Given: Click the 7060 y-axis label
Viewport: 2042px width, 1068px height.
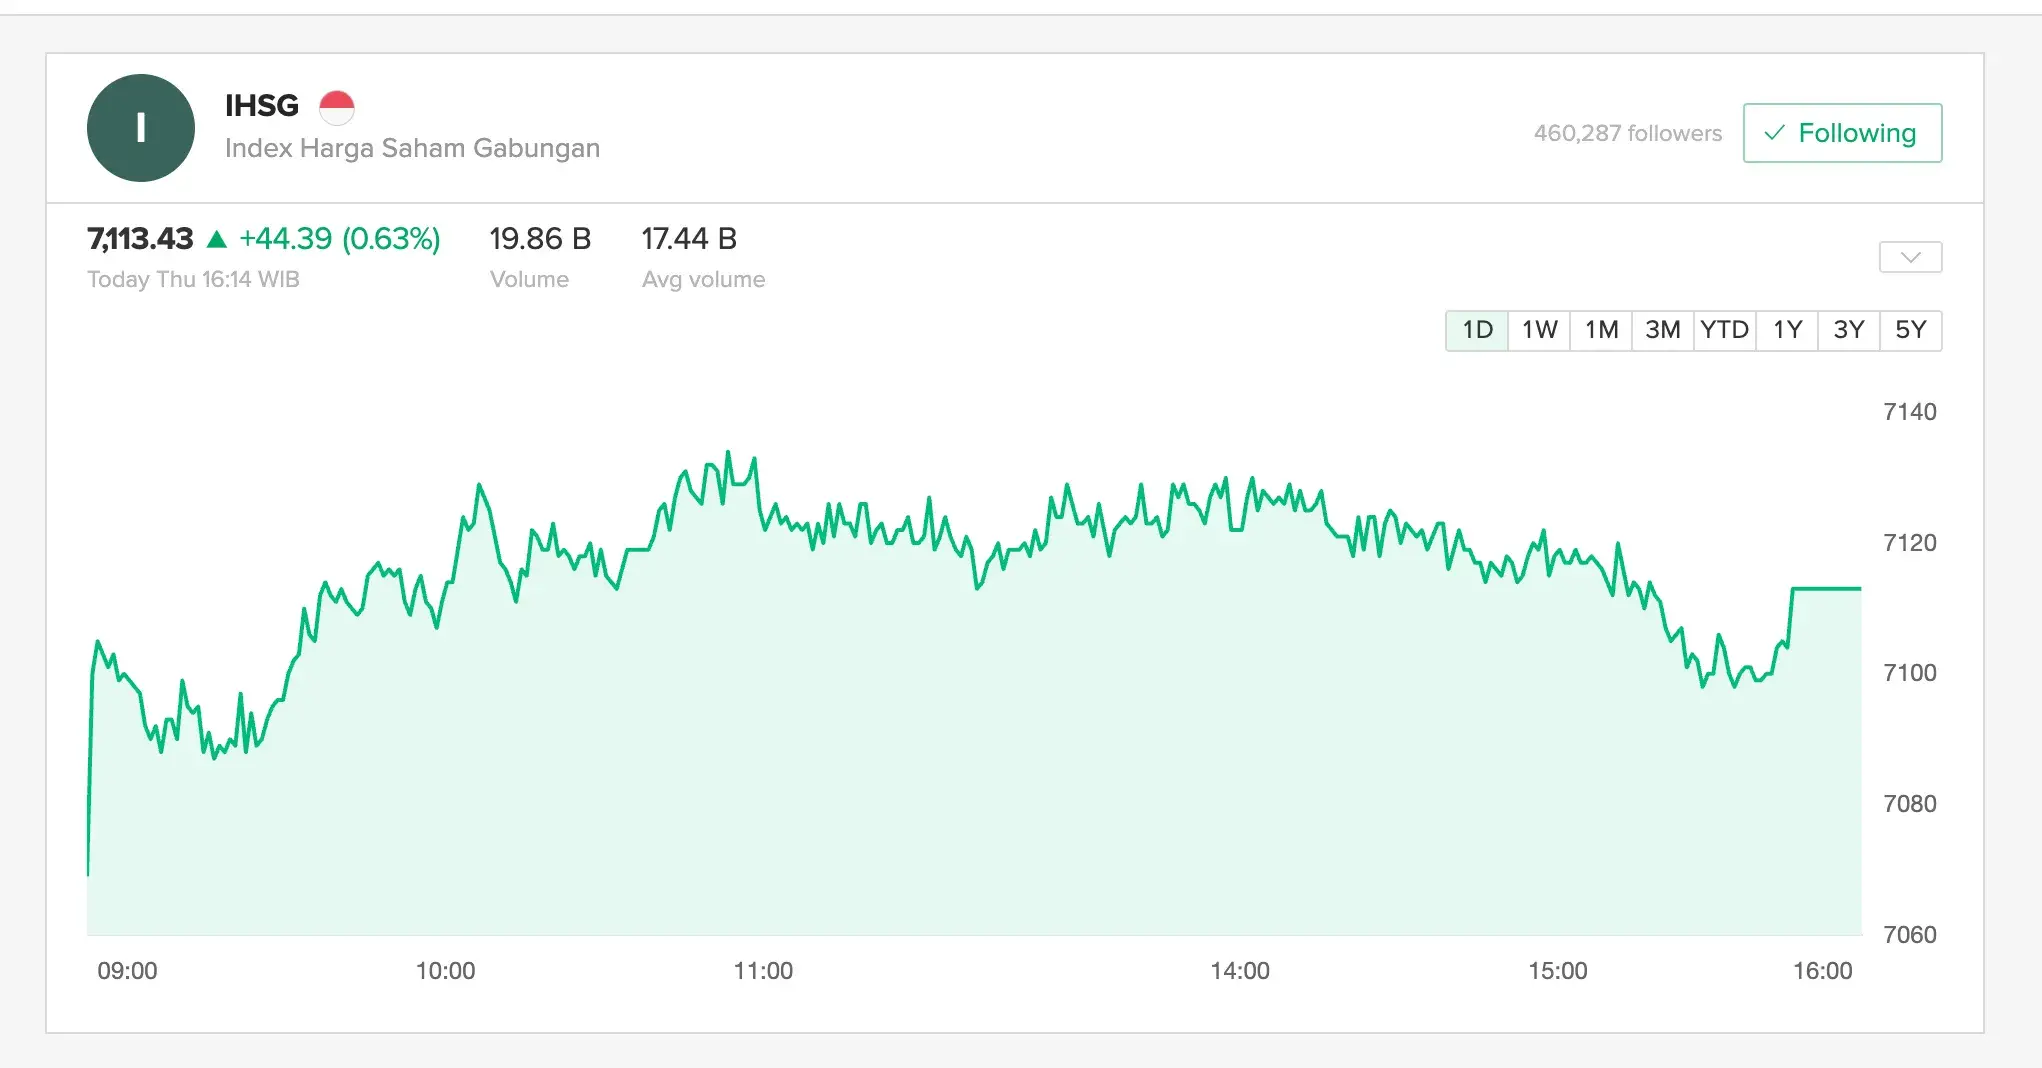Looking at the screenshot, I should pyautogui.click(x=1910, y=935).
